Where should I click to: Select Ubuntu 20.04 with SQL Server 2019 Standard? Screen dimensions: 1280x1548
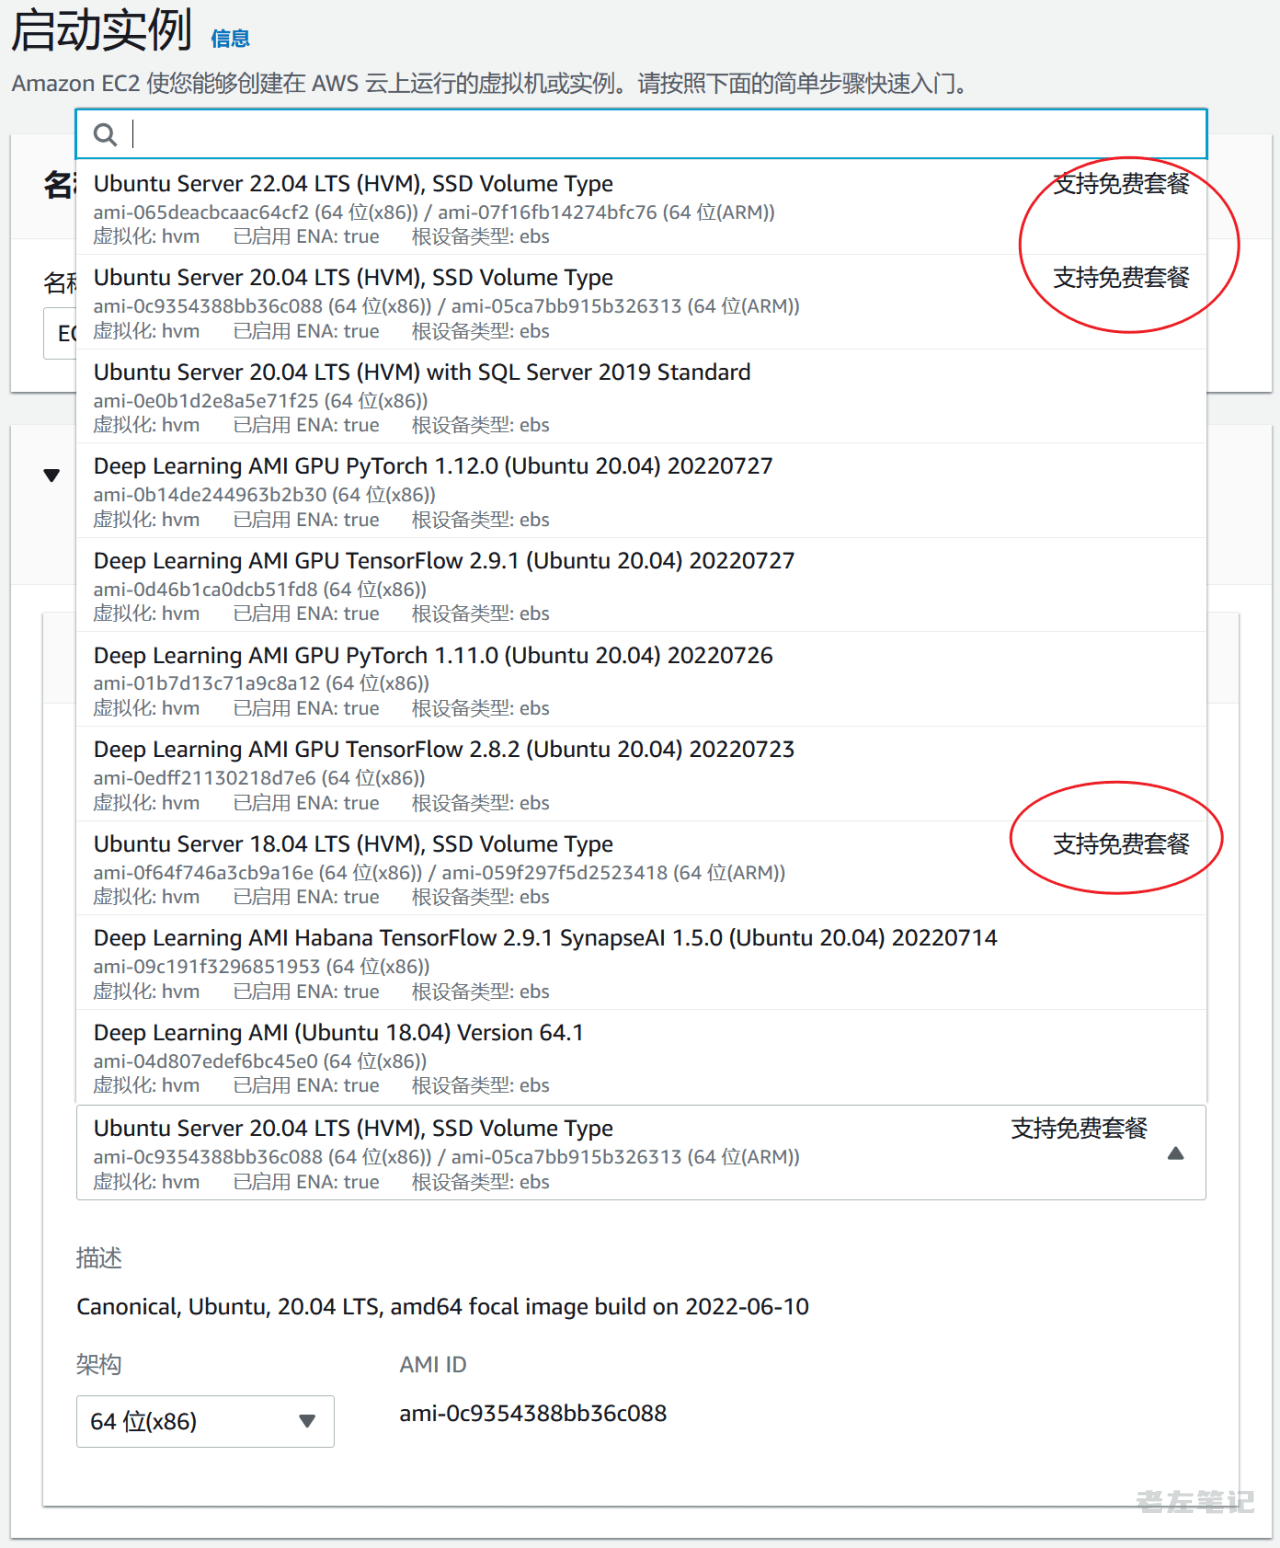click(x=641, y=396)
